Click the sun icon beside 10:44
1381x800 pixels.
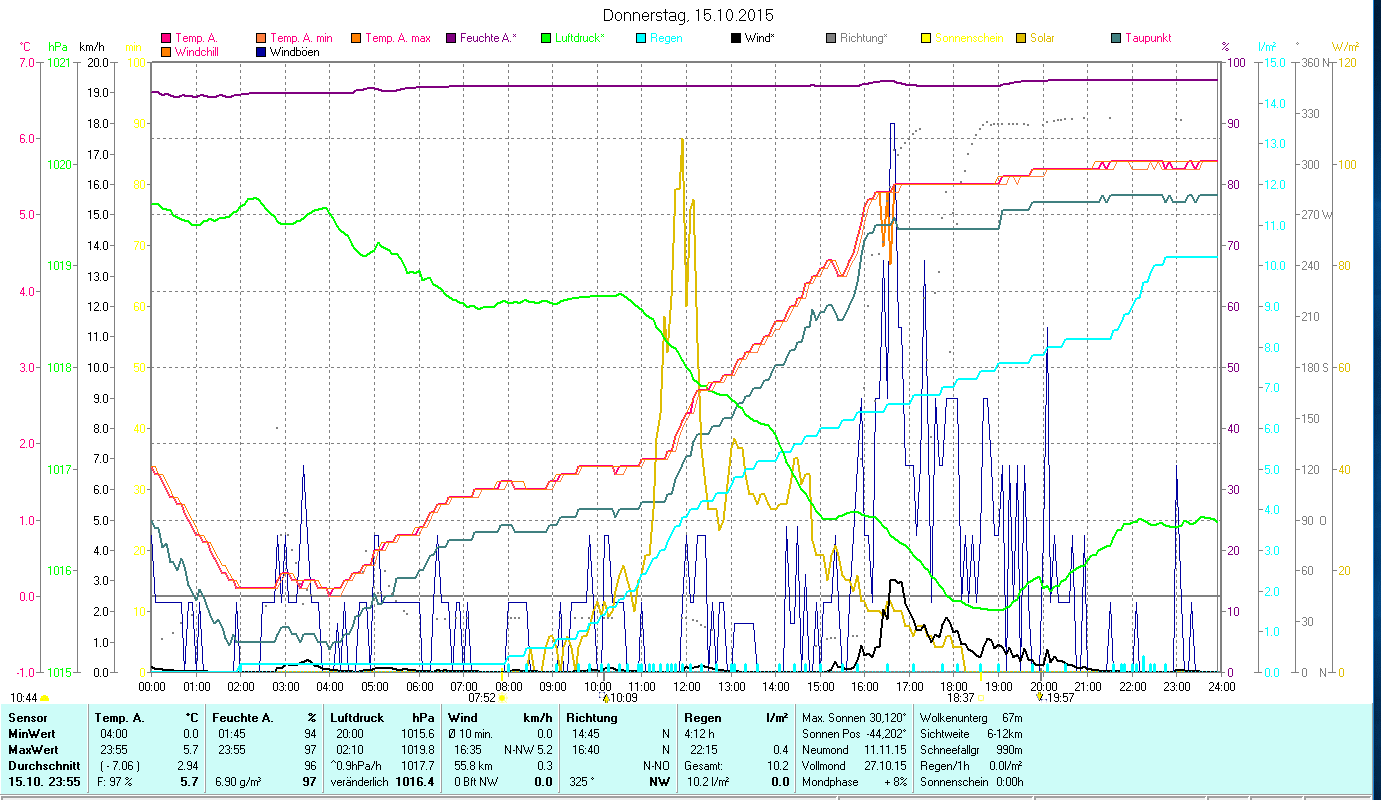44,698
